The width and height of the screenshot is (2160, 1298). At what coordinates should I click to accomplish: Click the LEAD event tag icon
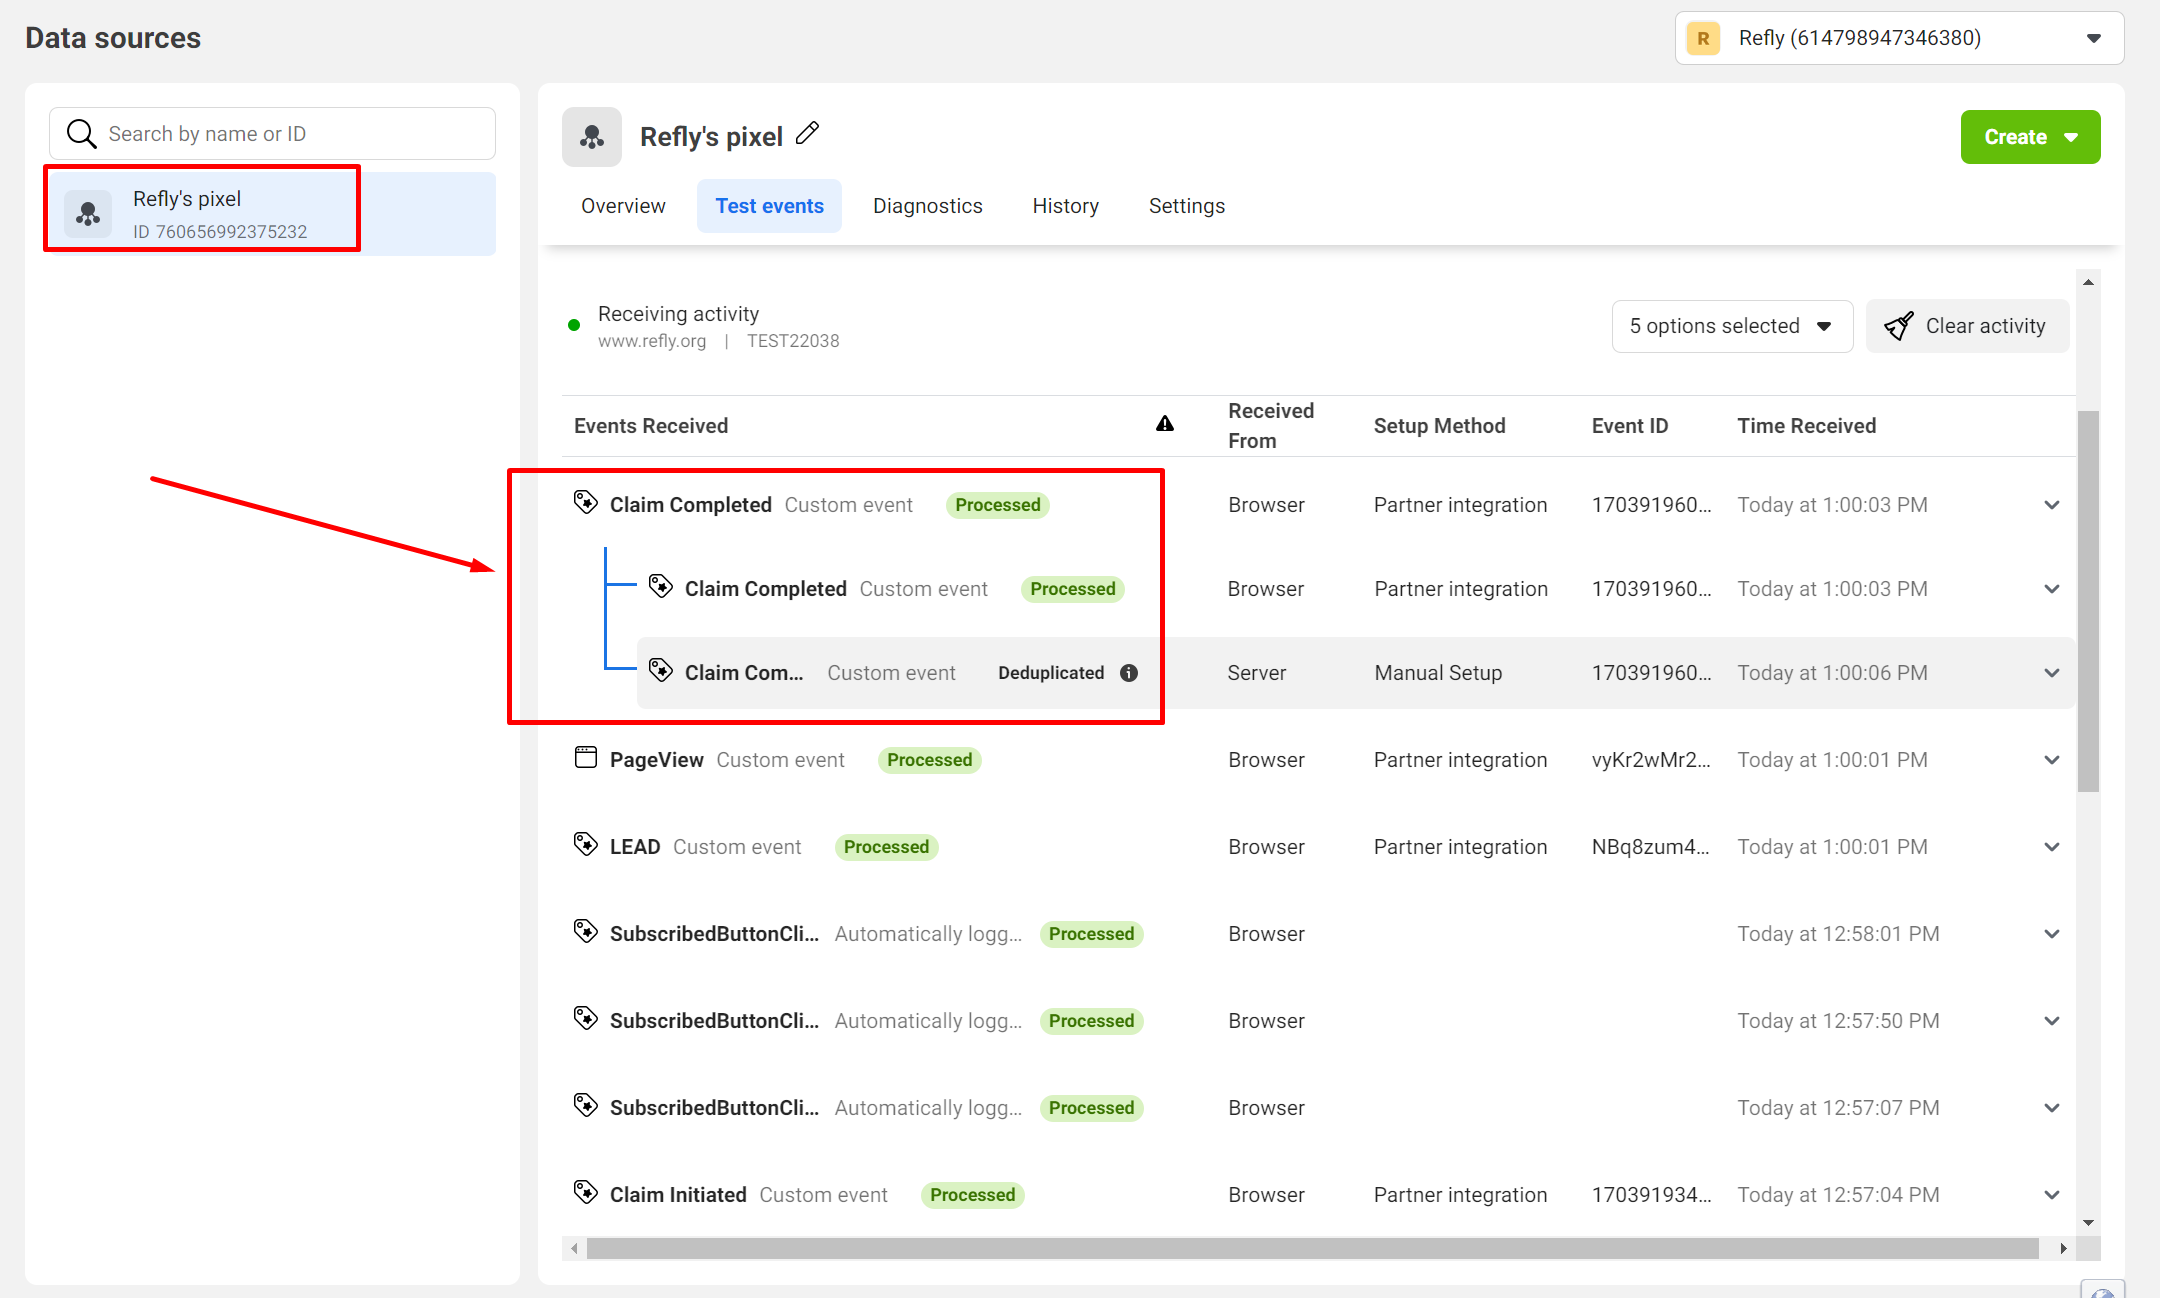[x=586, y=844]
